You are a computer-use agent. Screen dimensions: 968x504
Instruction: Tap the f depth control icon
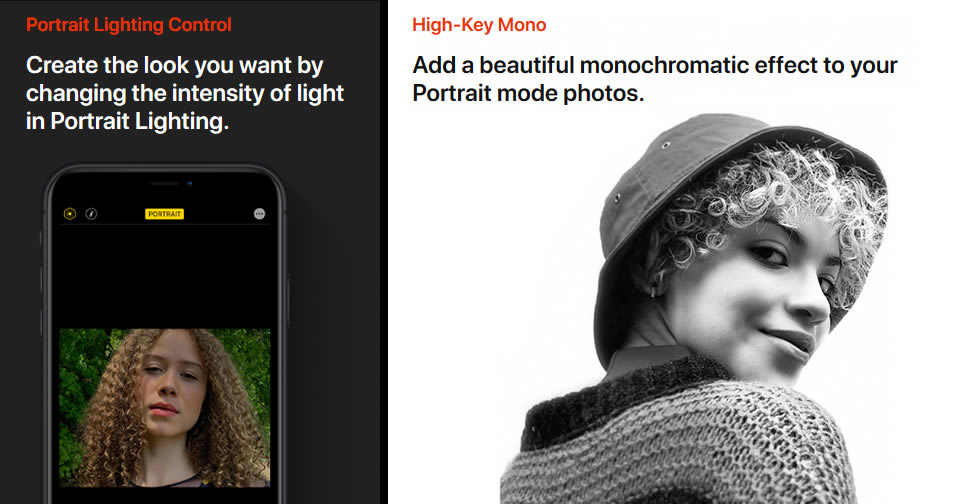[91, 214]
